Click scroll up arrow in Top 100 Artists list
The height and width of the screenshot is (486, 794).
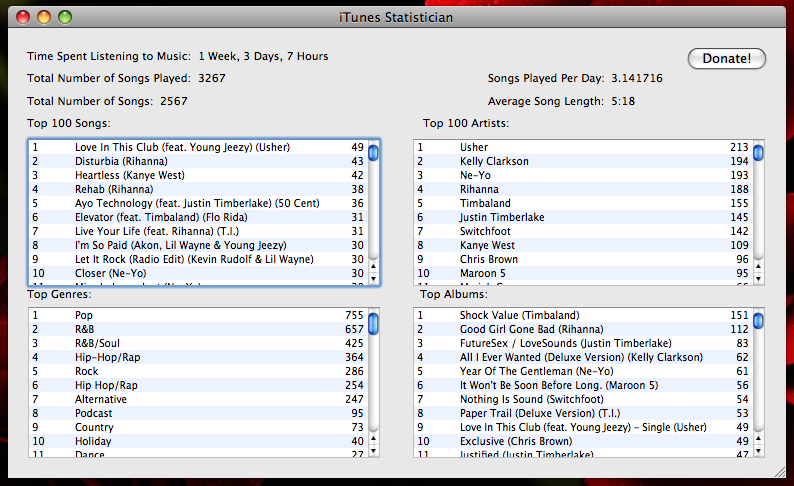click(758, 266)
